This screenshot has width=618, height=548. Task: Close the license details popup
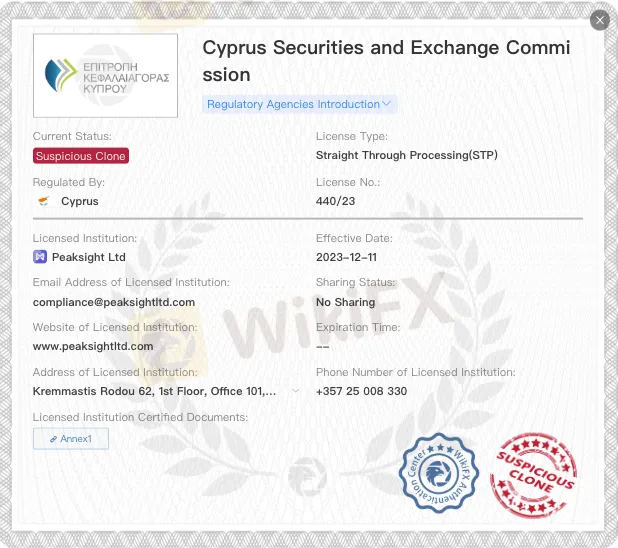click(x=599, y=20)
